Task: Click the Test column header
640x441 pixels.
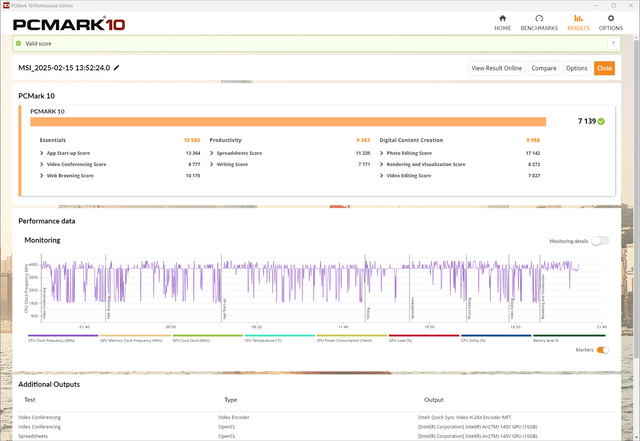Action: click(30, 400)
